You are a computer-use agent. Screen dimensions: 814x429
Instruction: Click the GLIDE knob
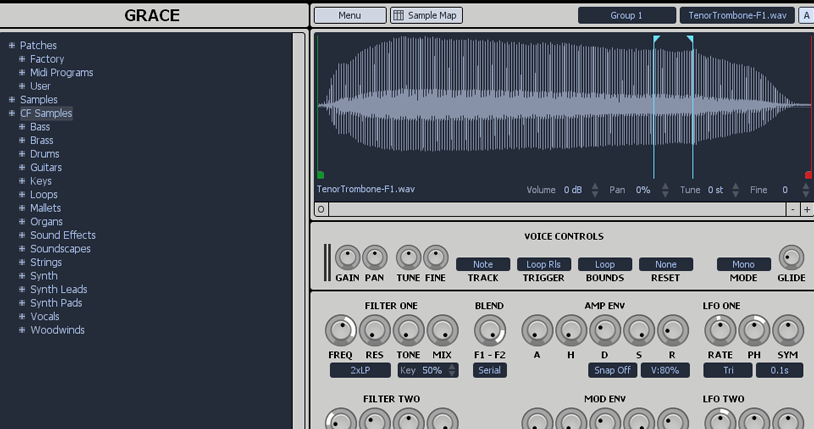tap(791, 258)
